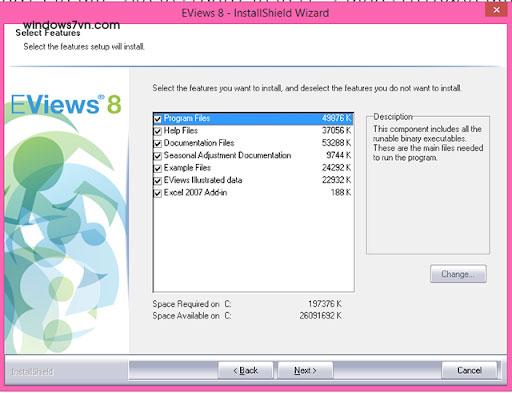Go back with the Back button
Screen dimensions: 512x393
(246, 370)
